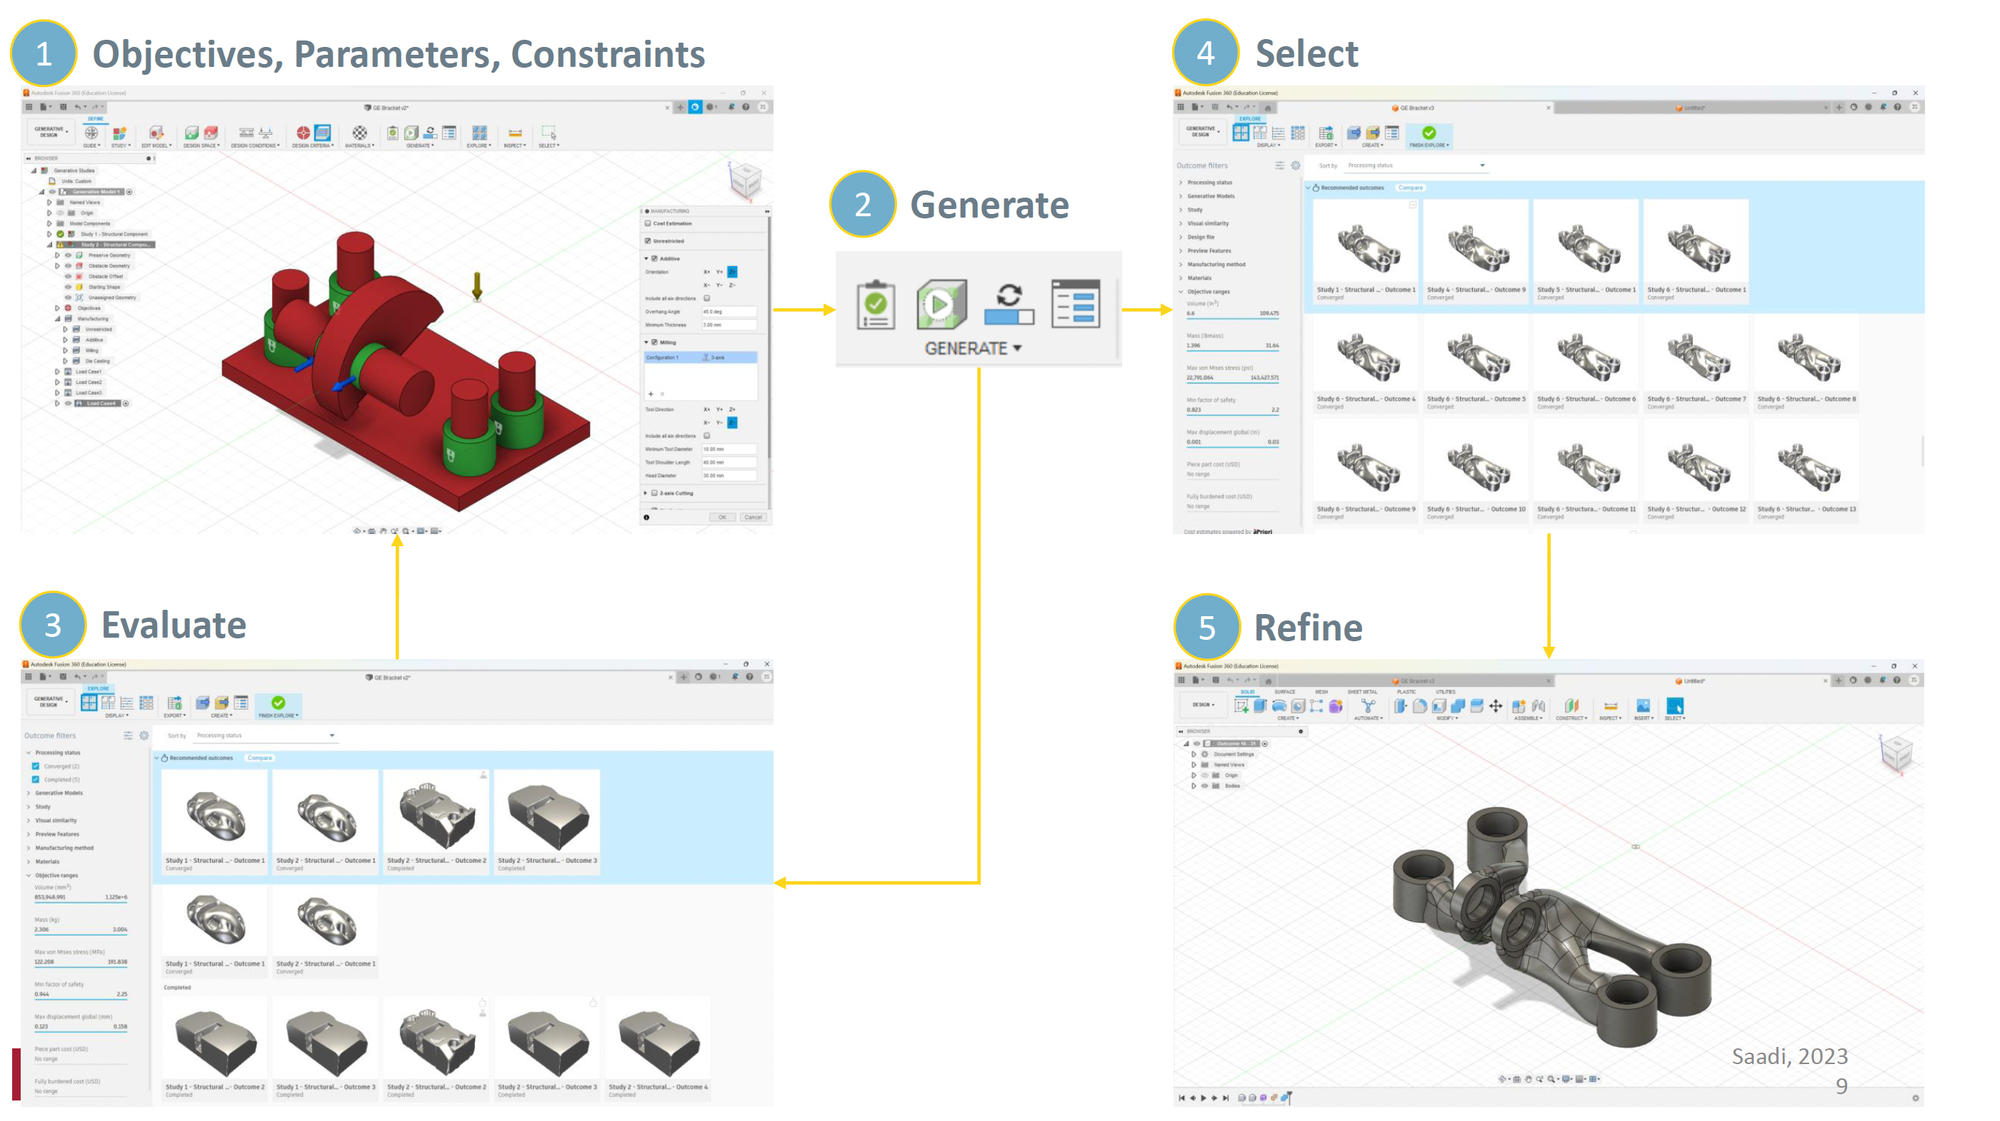This screenshot has width=2000, height=1121.
Task: Switch to the SHEET METAL tab
Action: 1362,692
